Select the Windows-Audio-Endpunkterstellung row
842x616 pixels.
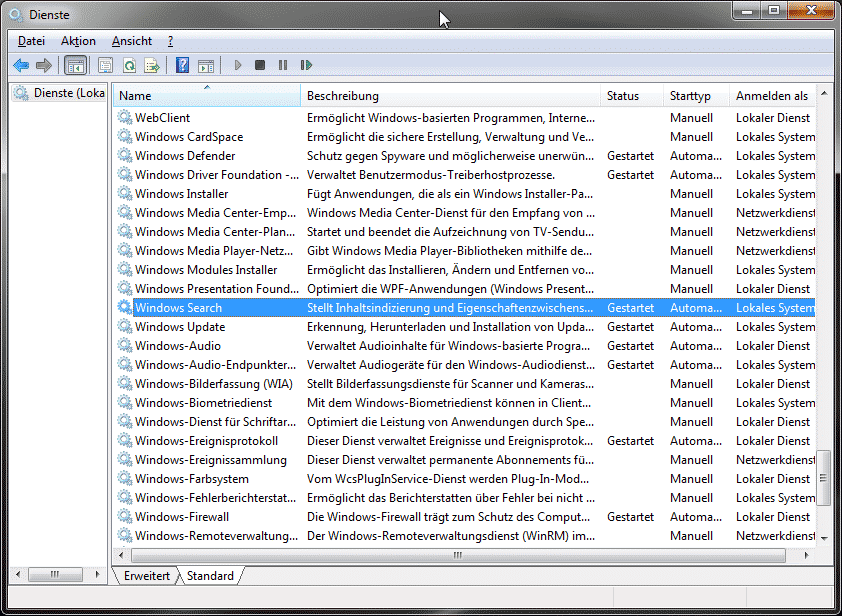coord(465,365)
